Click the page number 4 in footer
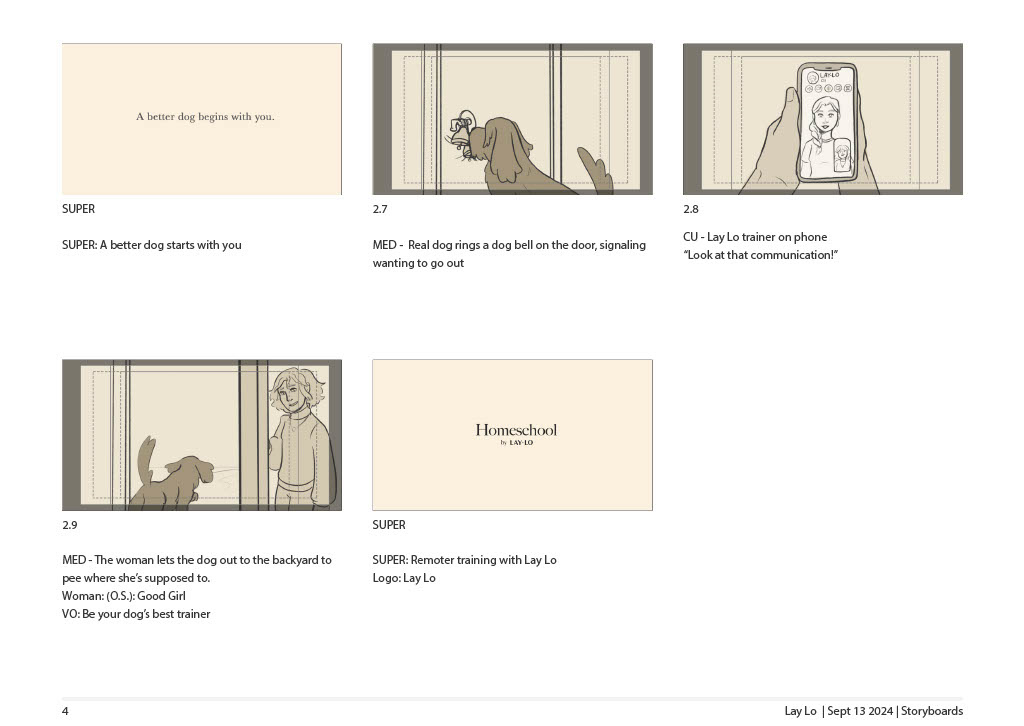1024x726 pixels. coord(65,711)
